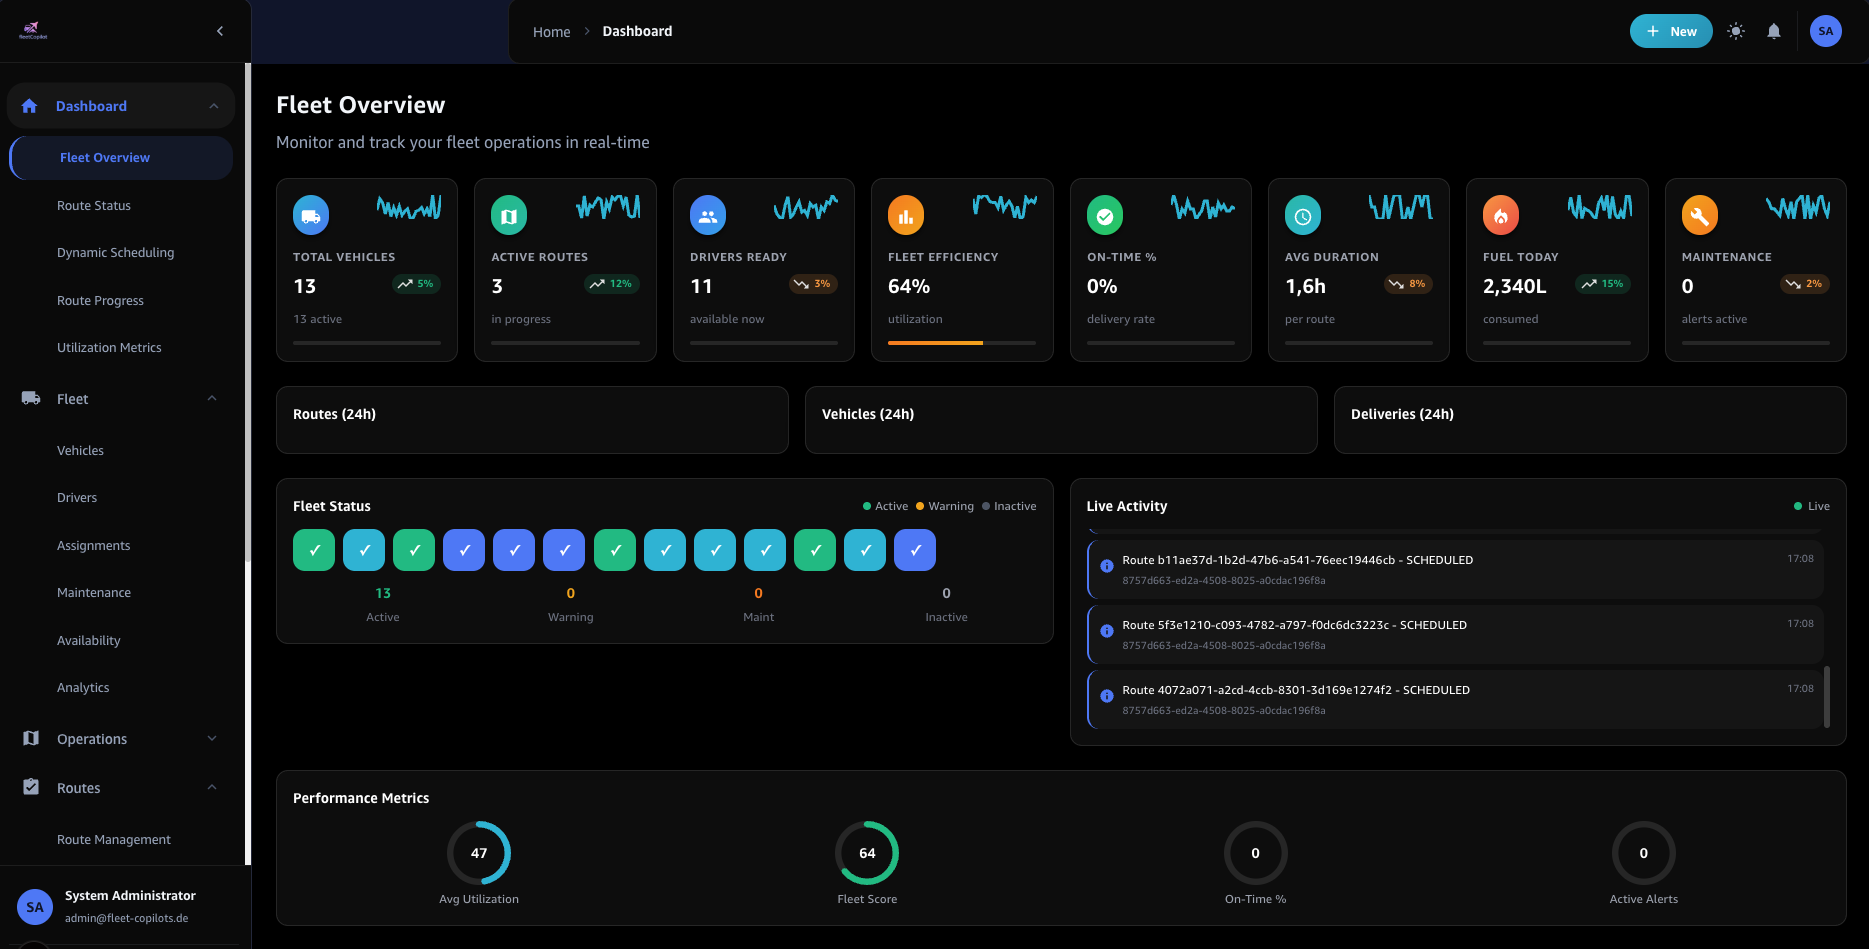Open the notifications bell
The image size is (1869, 949).
1773,31
